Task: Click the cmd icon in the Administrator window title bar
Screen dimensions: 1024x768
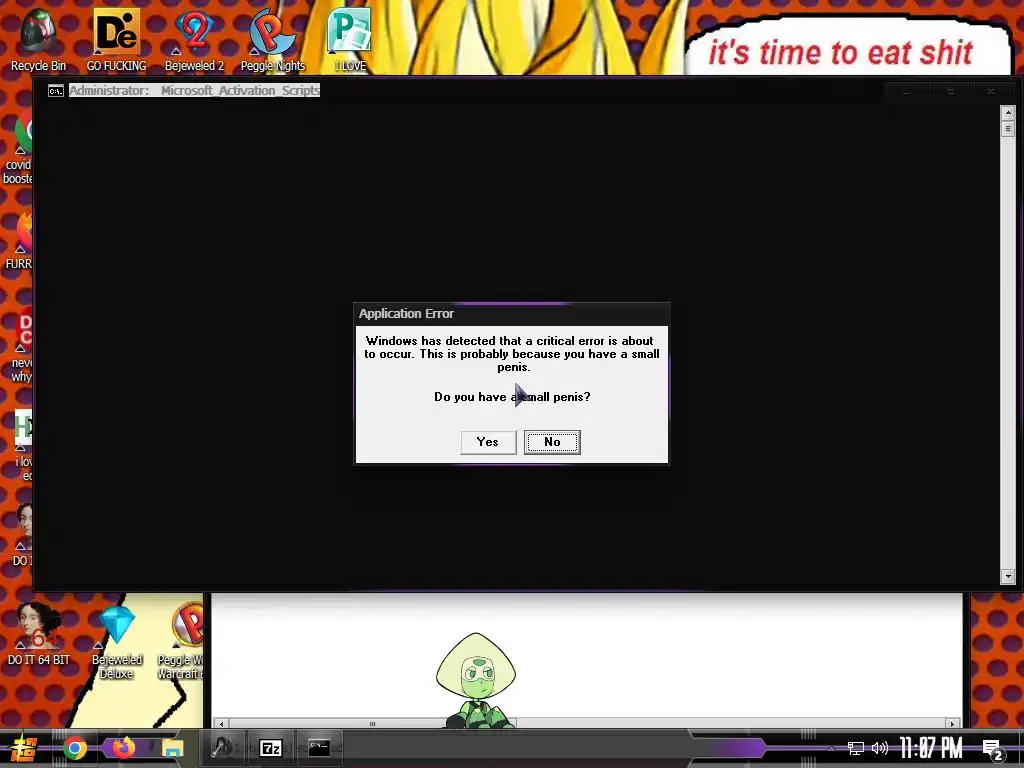Action: [56, 91]
